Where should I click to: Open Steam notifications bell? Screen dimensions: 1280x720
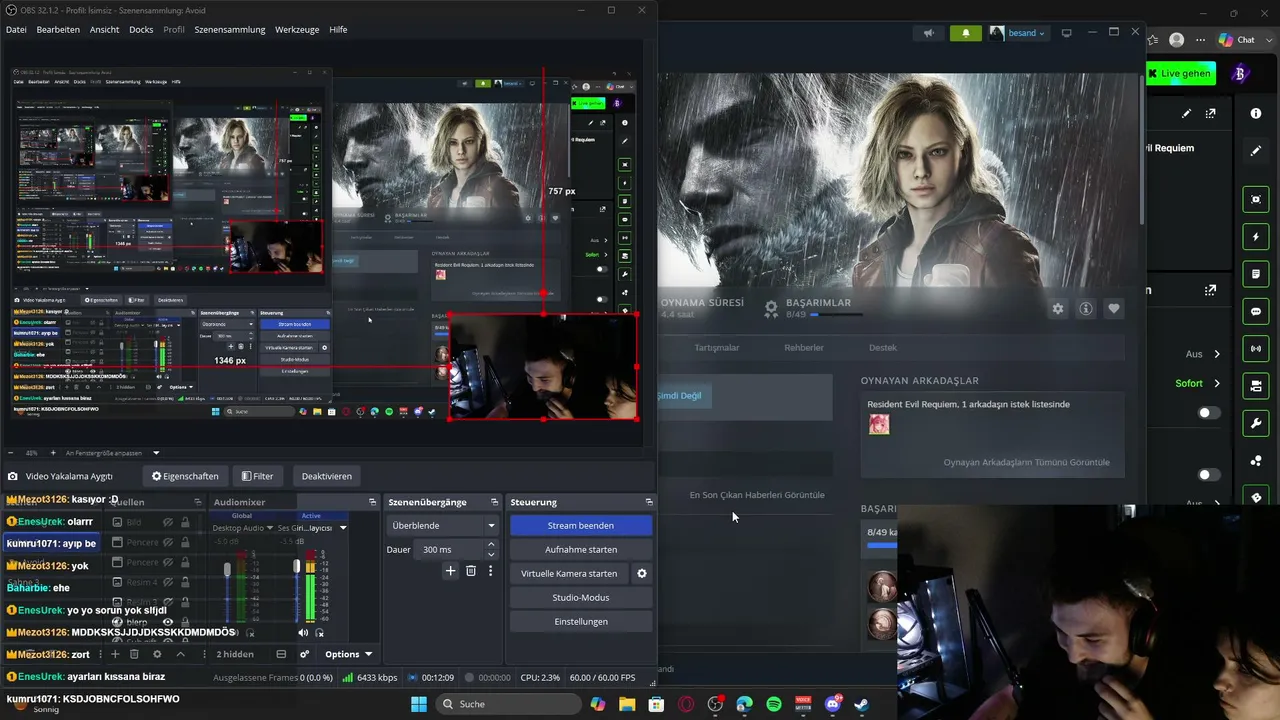coord(965,33)
